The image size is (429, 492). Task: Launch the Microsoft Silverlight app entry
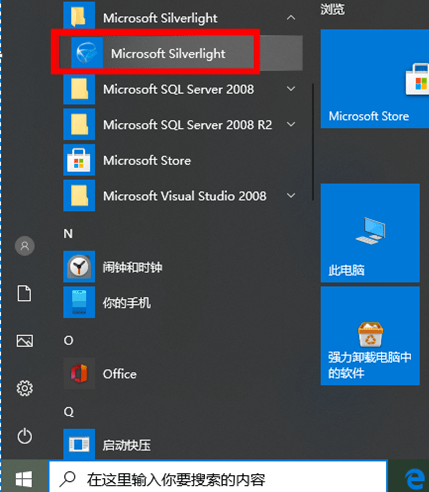point(180,53)
